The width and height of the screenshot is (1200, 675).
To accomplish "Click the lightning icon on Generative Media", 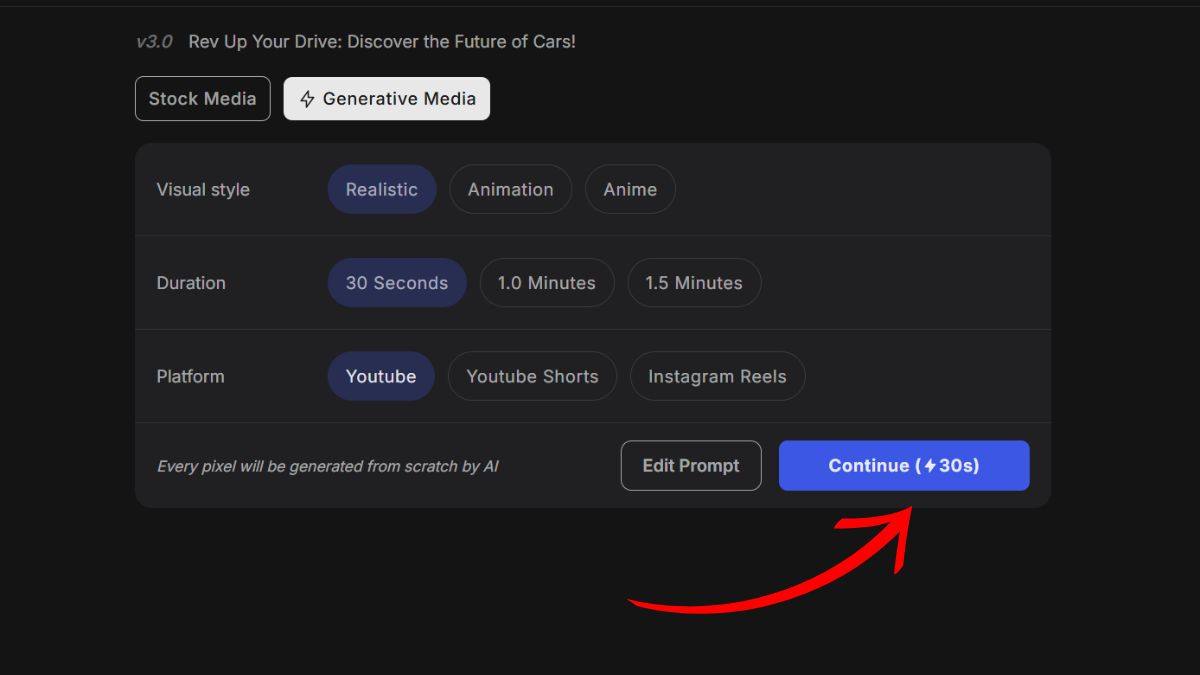I will click(x=307, y=100).
